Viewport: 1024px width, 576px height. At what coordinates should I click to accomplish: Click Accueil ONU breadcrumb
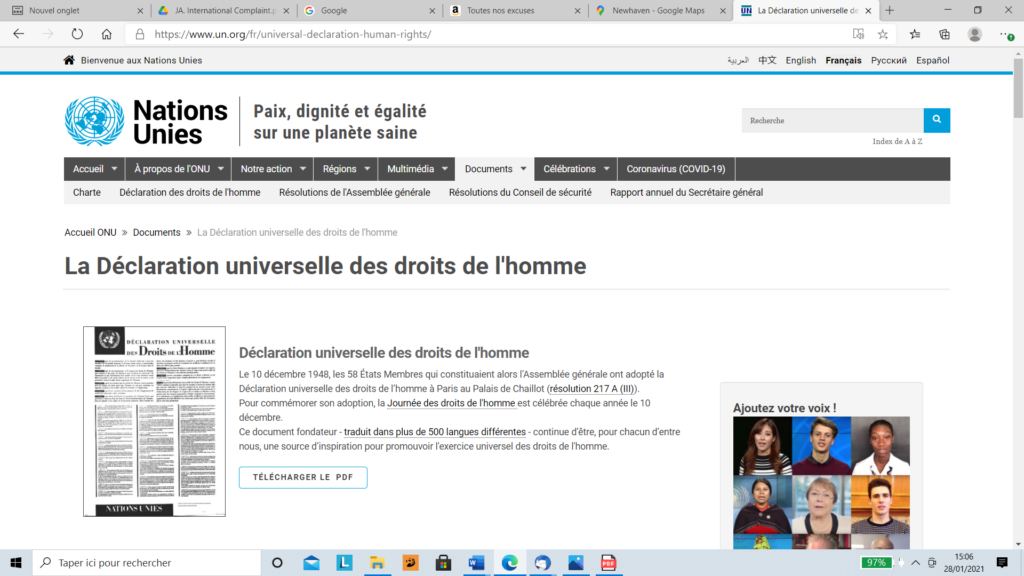click(x=90, y=232)
